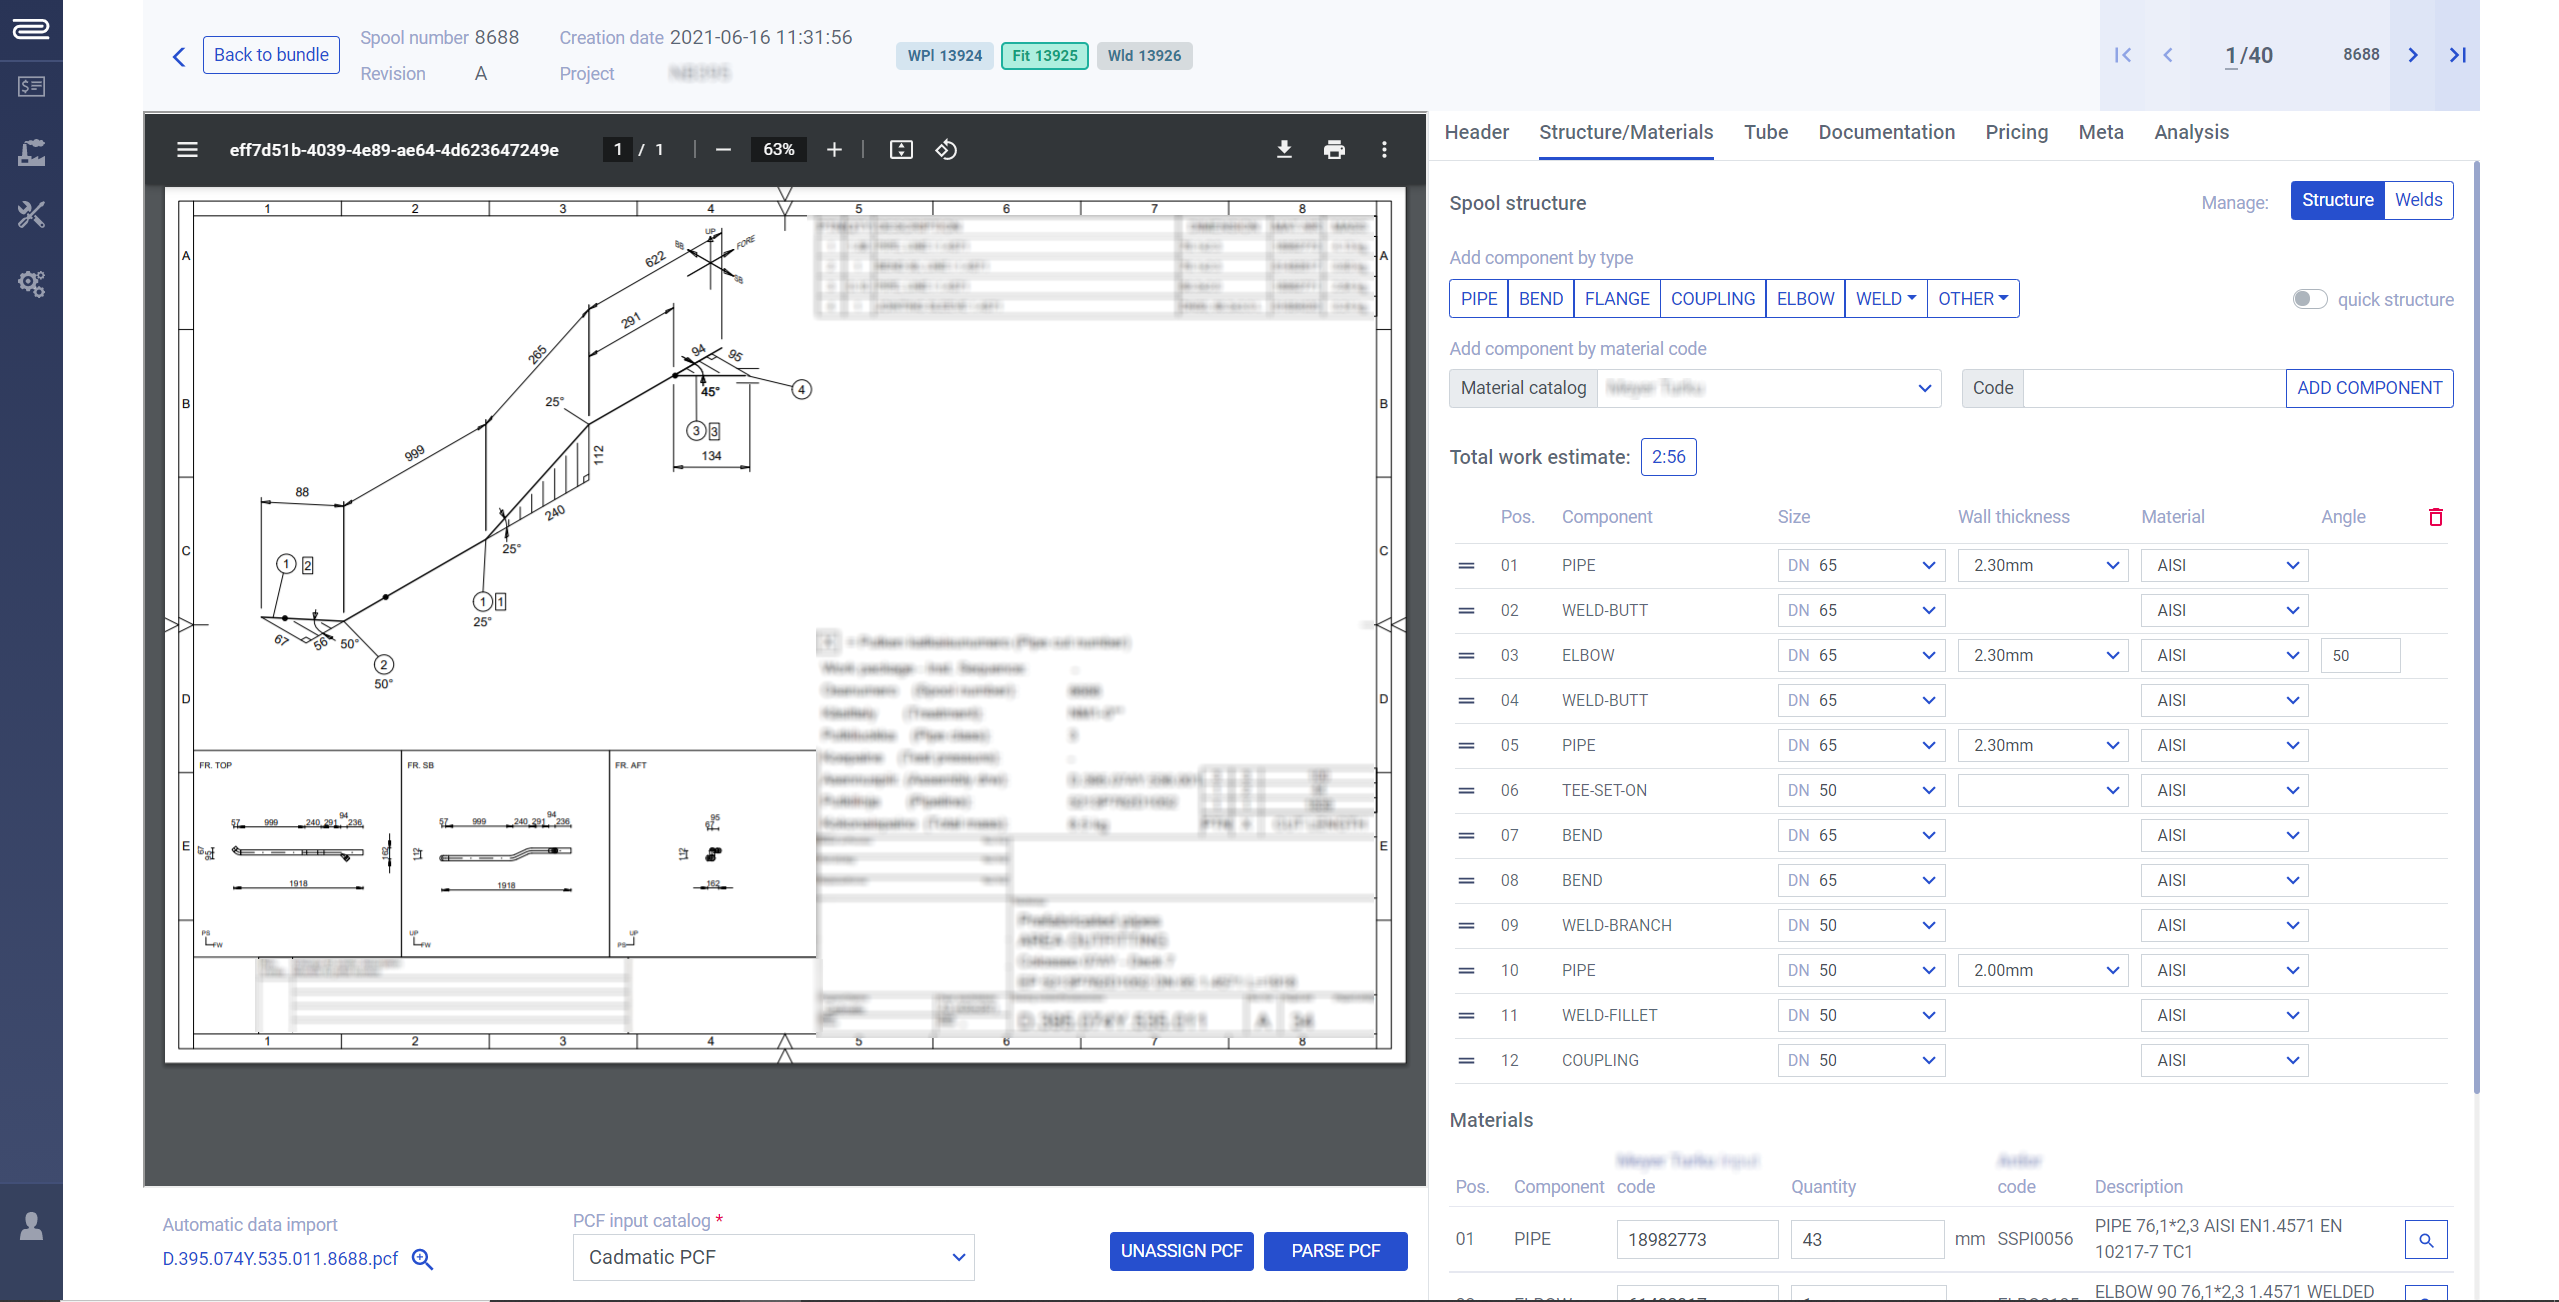Print the spool drawing
This screenshot has width=2559, height=1302.
point(1334,150)
